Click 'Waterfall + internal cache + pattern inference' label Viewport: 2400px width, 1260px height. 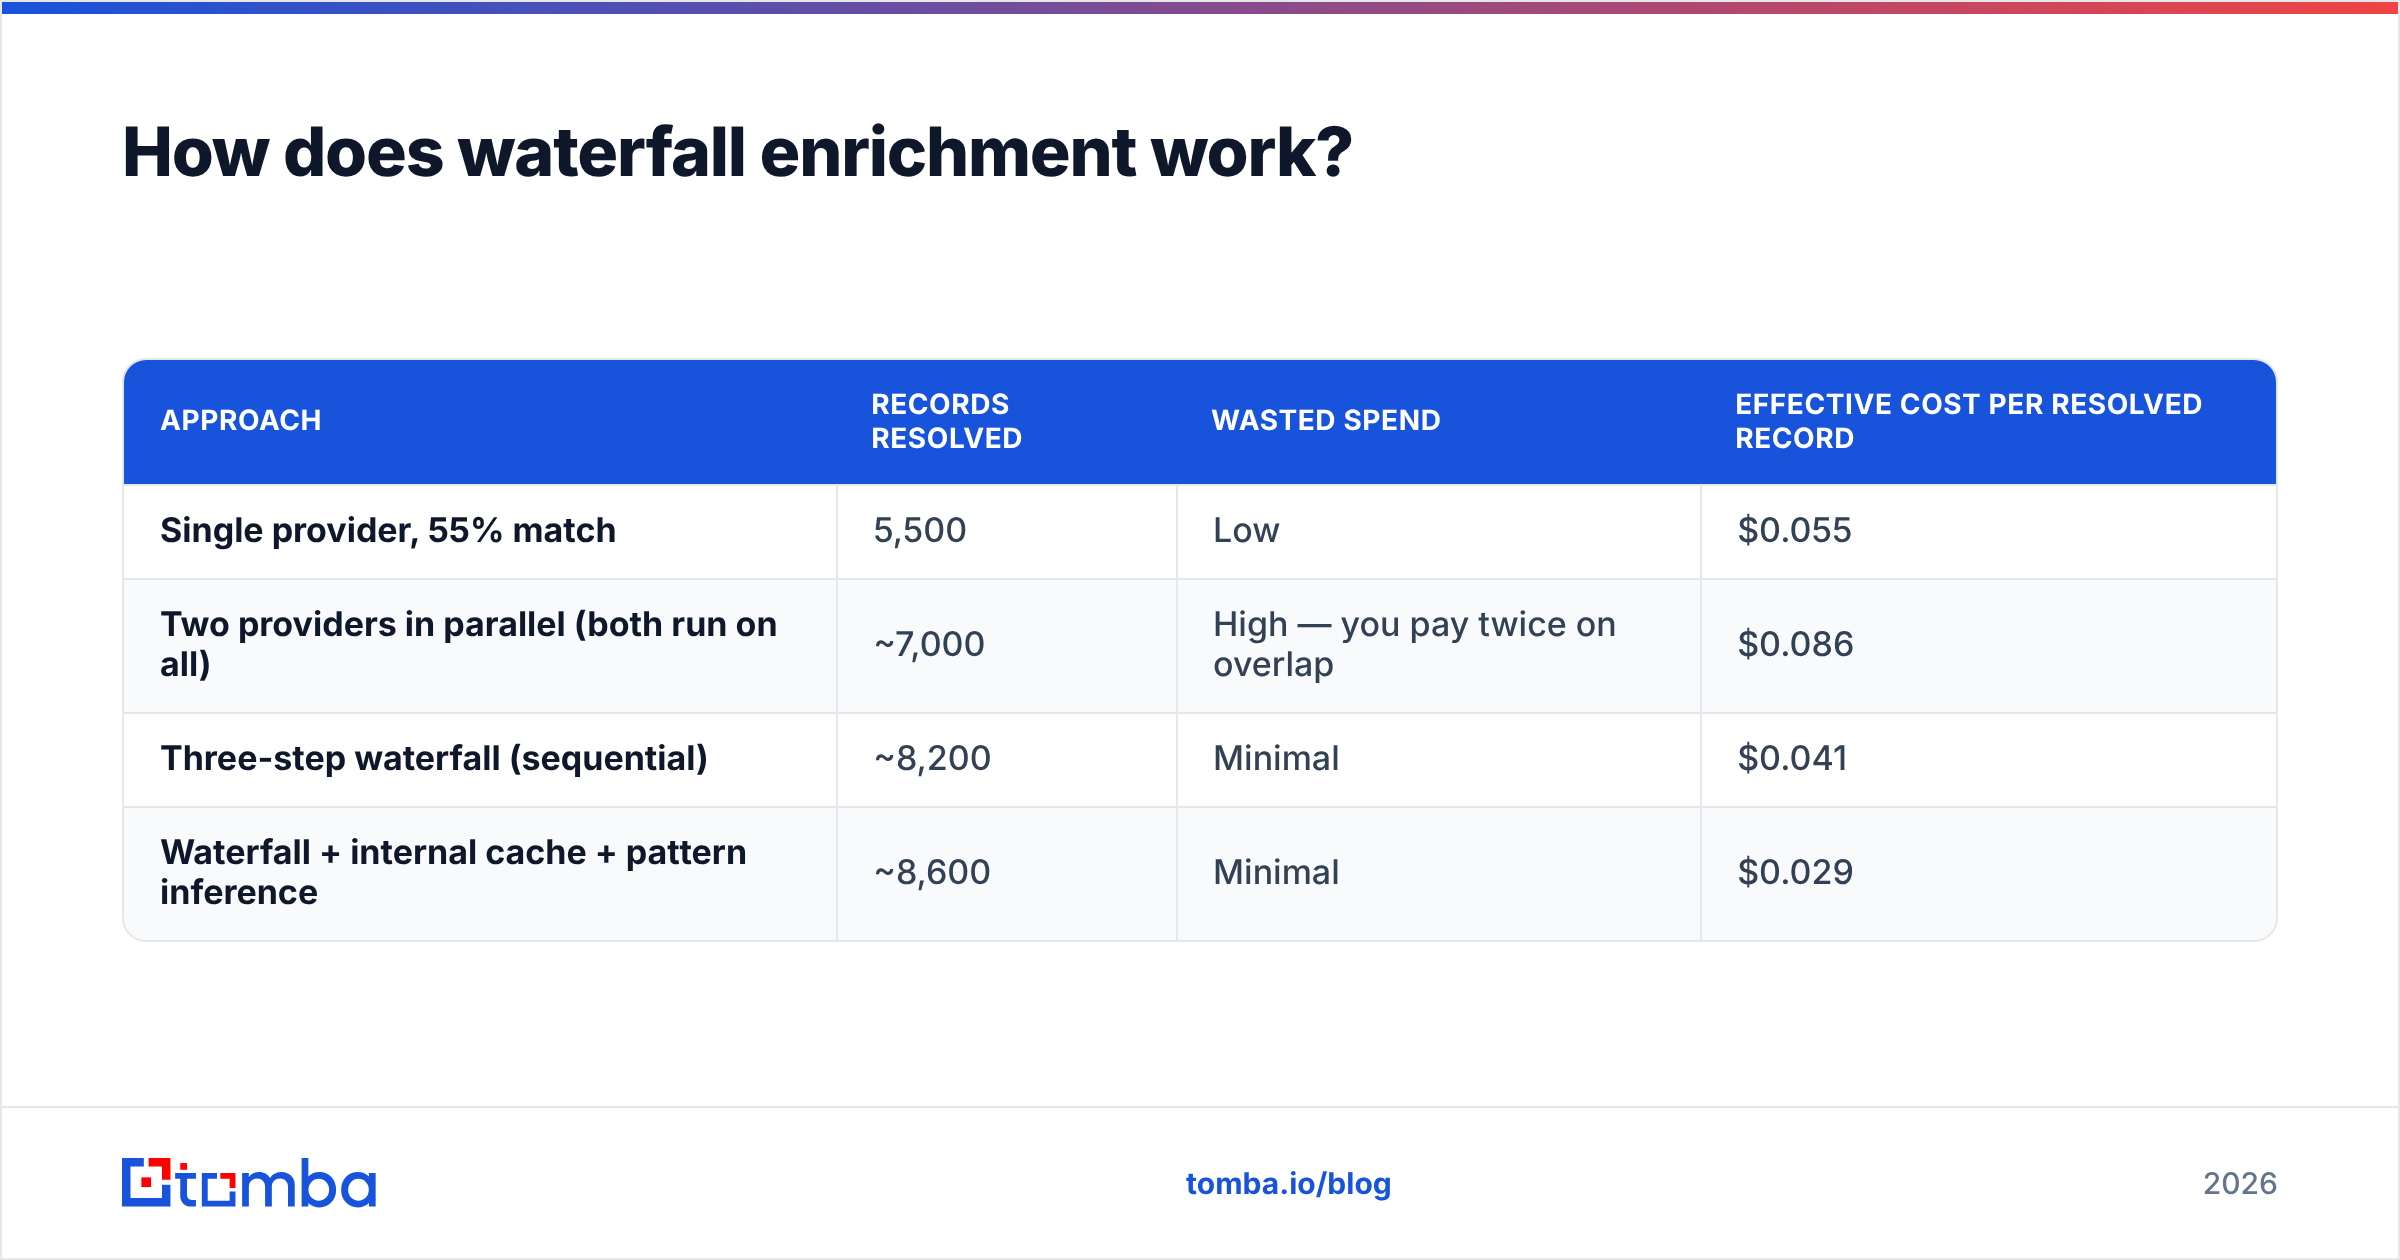click(x=453, y=872)
